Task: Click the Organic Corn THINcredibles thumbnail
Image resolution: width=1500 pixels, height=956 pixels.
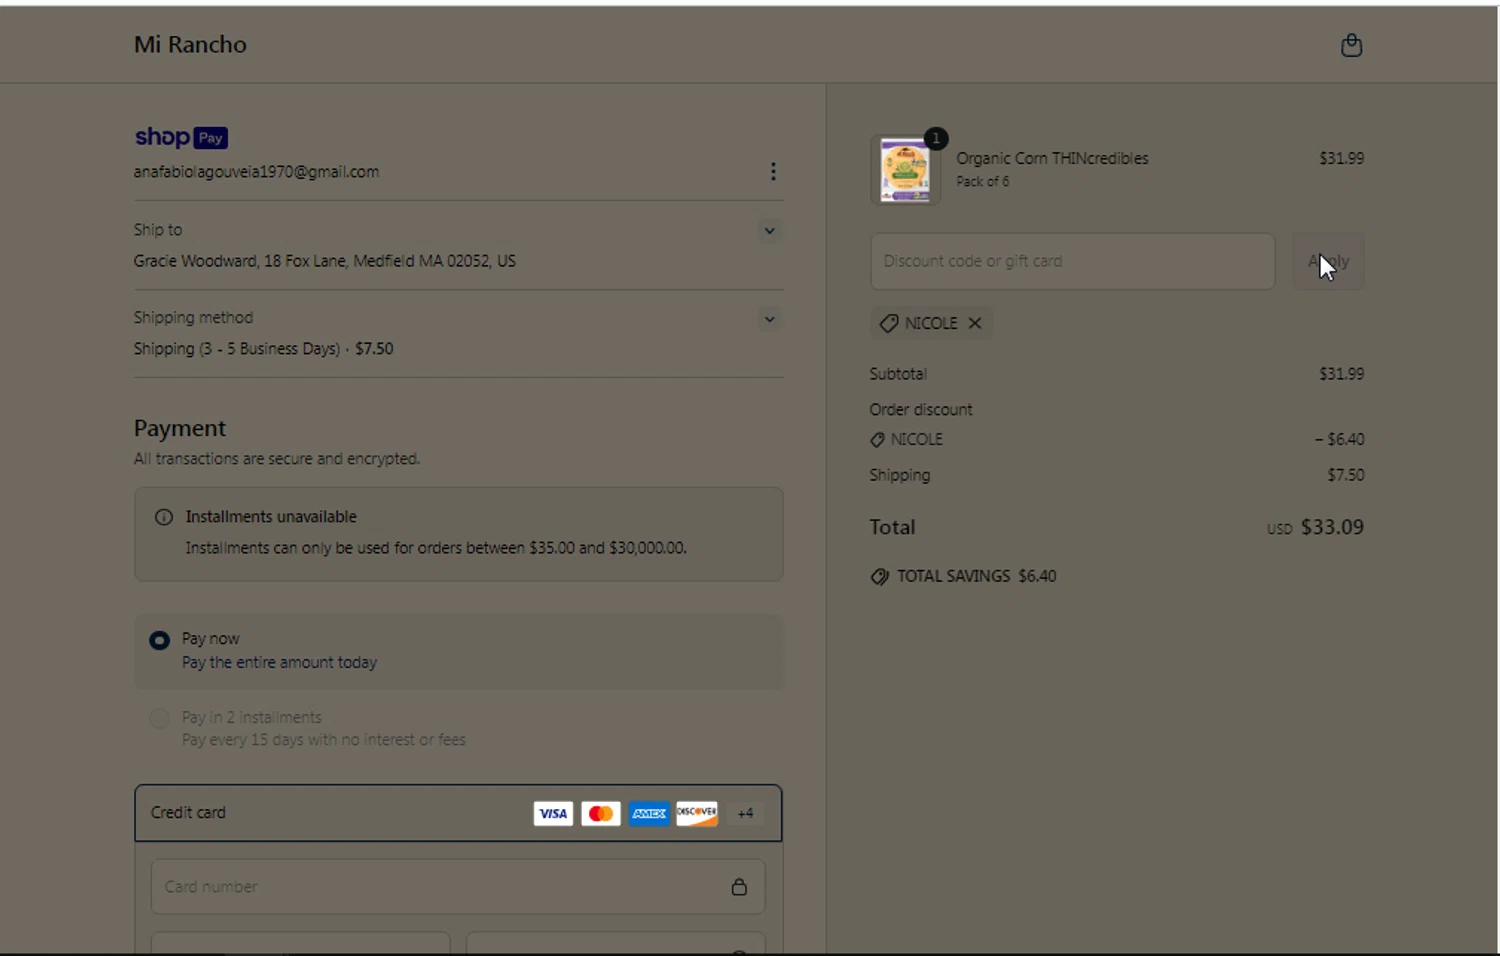Action: 905,171
